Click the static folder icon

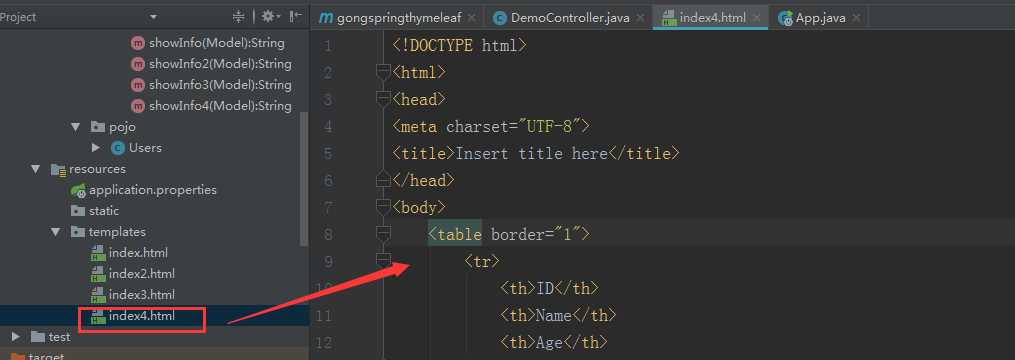tap(78, 211)
